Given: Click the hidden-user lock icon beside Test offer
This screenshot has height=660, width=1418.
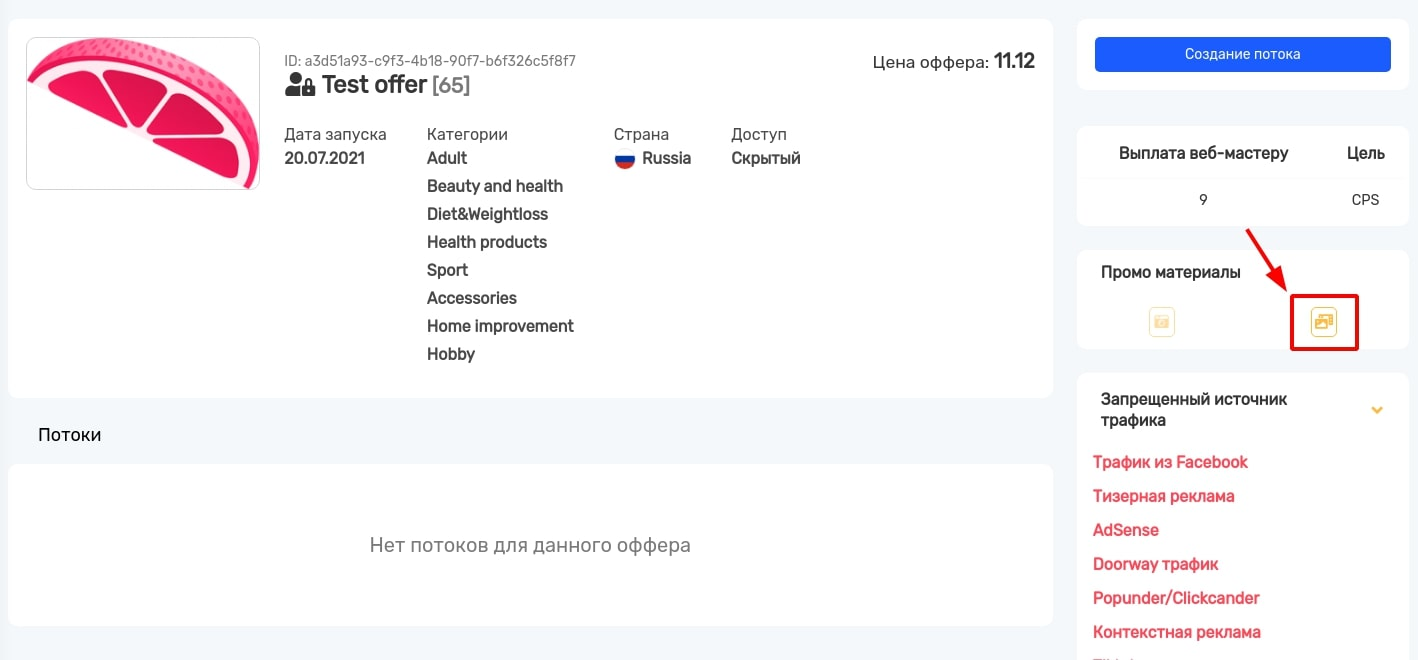Looking at the screenshot, I should tap(300, 85).
